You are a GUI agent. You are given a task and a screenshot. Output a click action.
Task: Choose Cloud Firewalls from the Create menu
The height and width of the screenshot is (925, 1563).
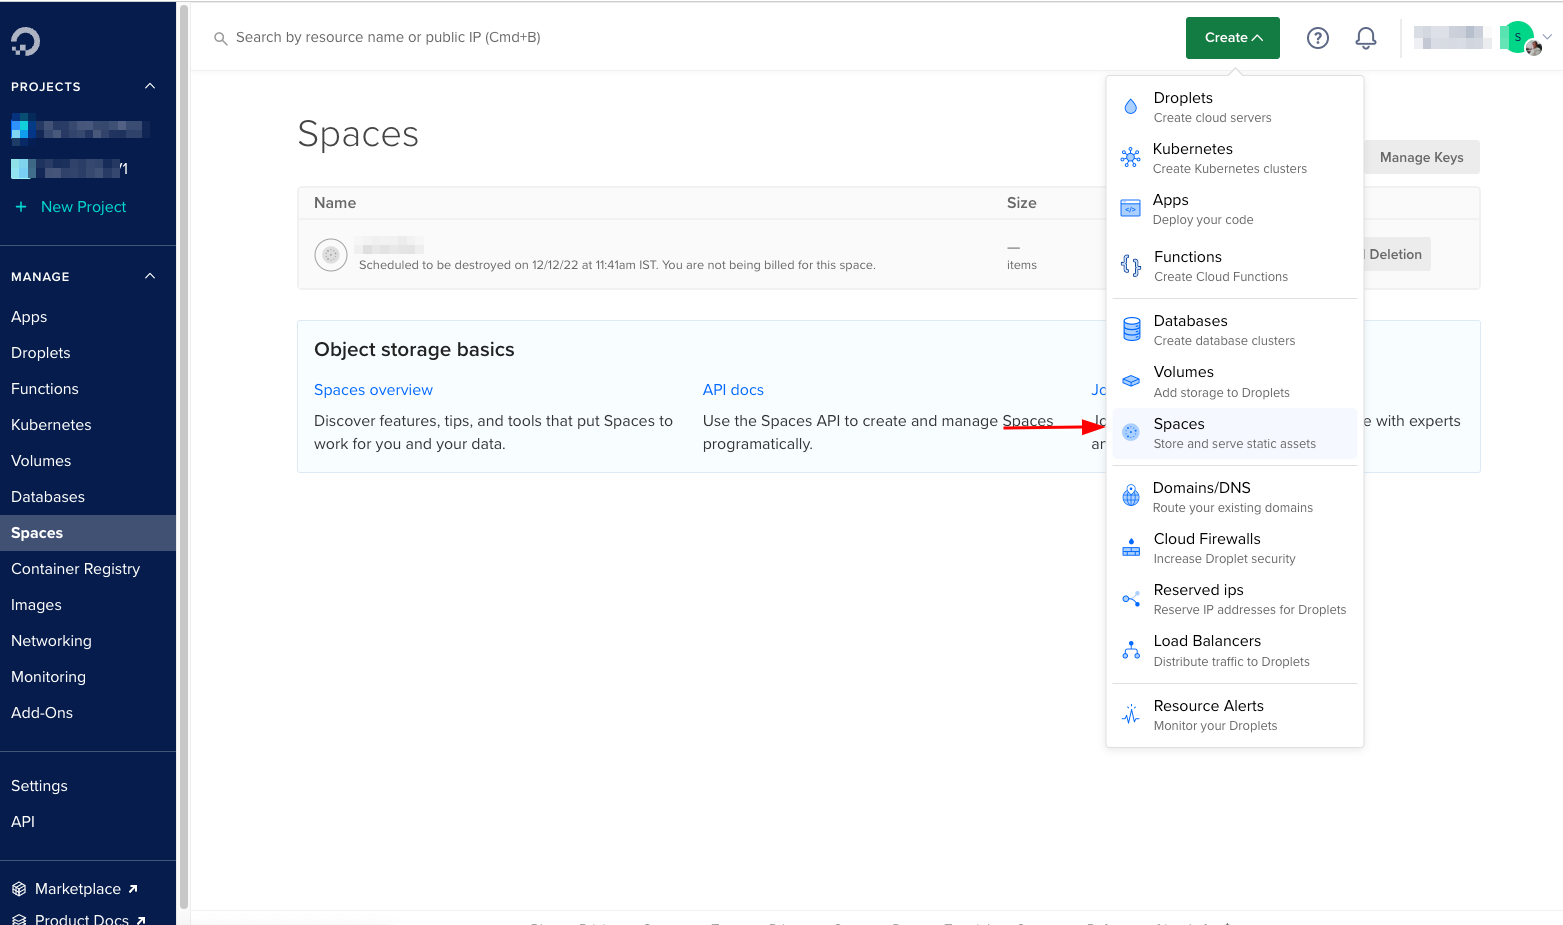pos(1235,548)
